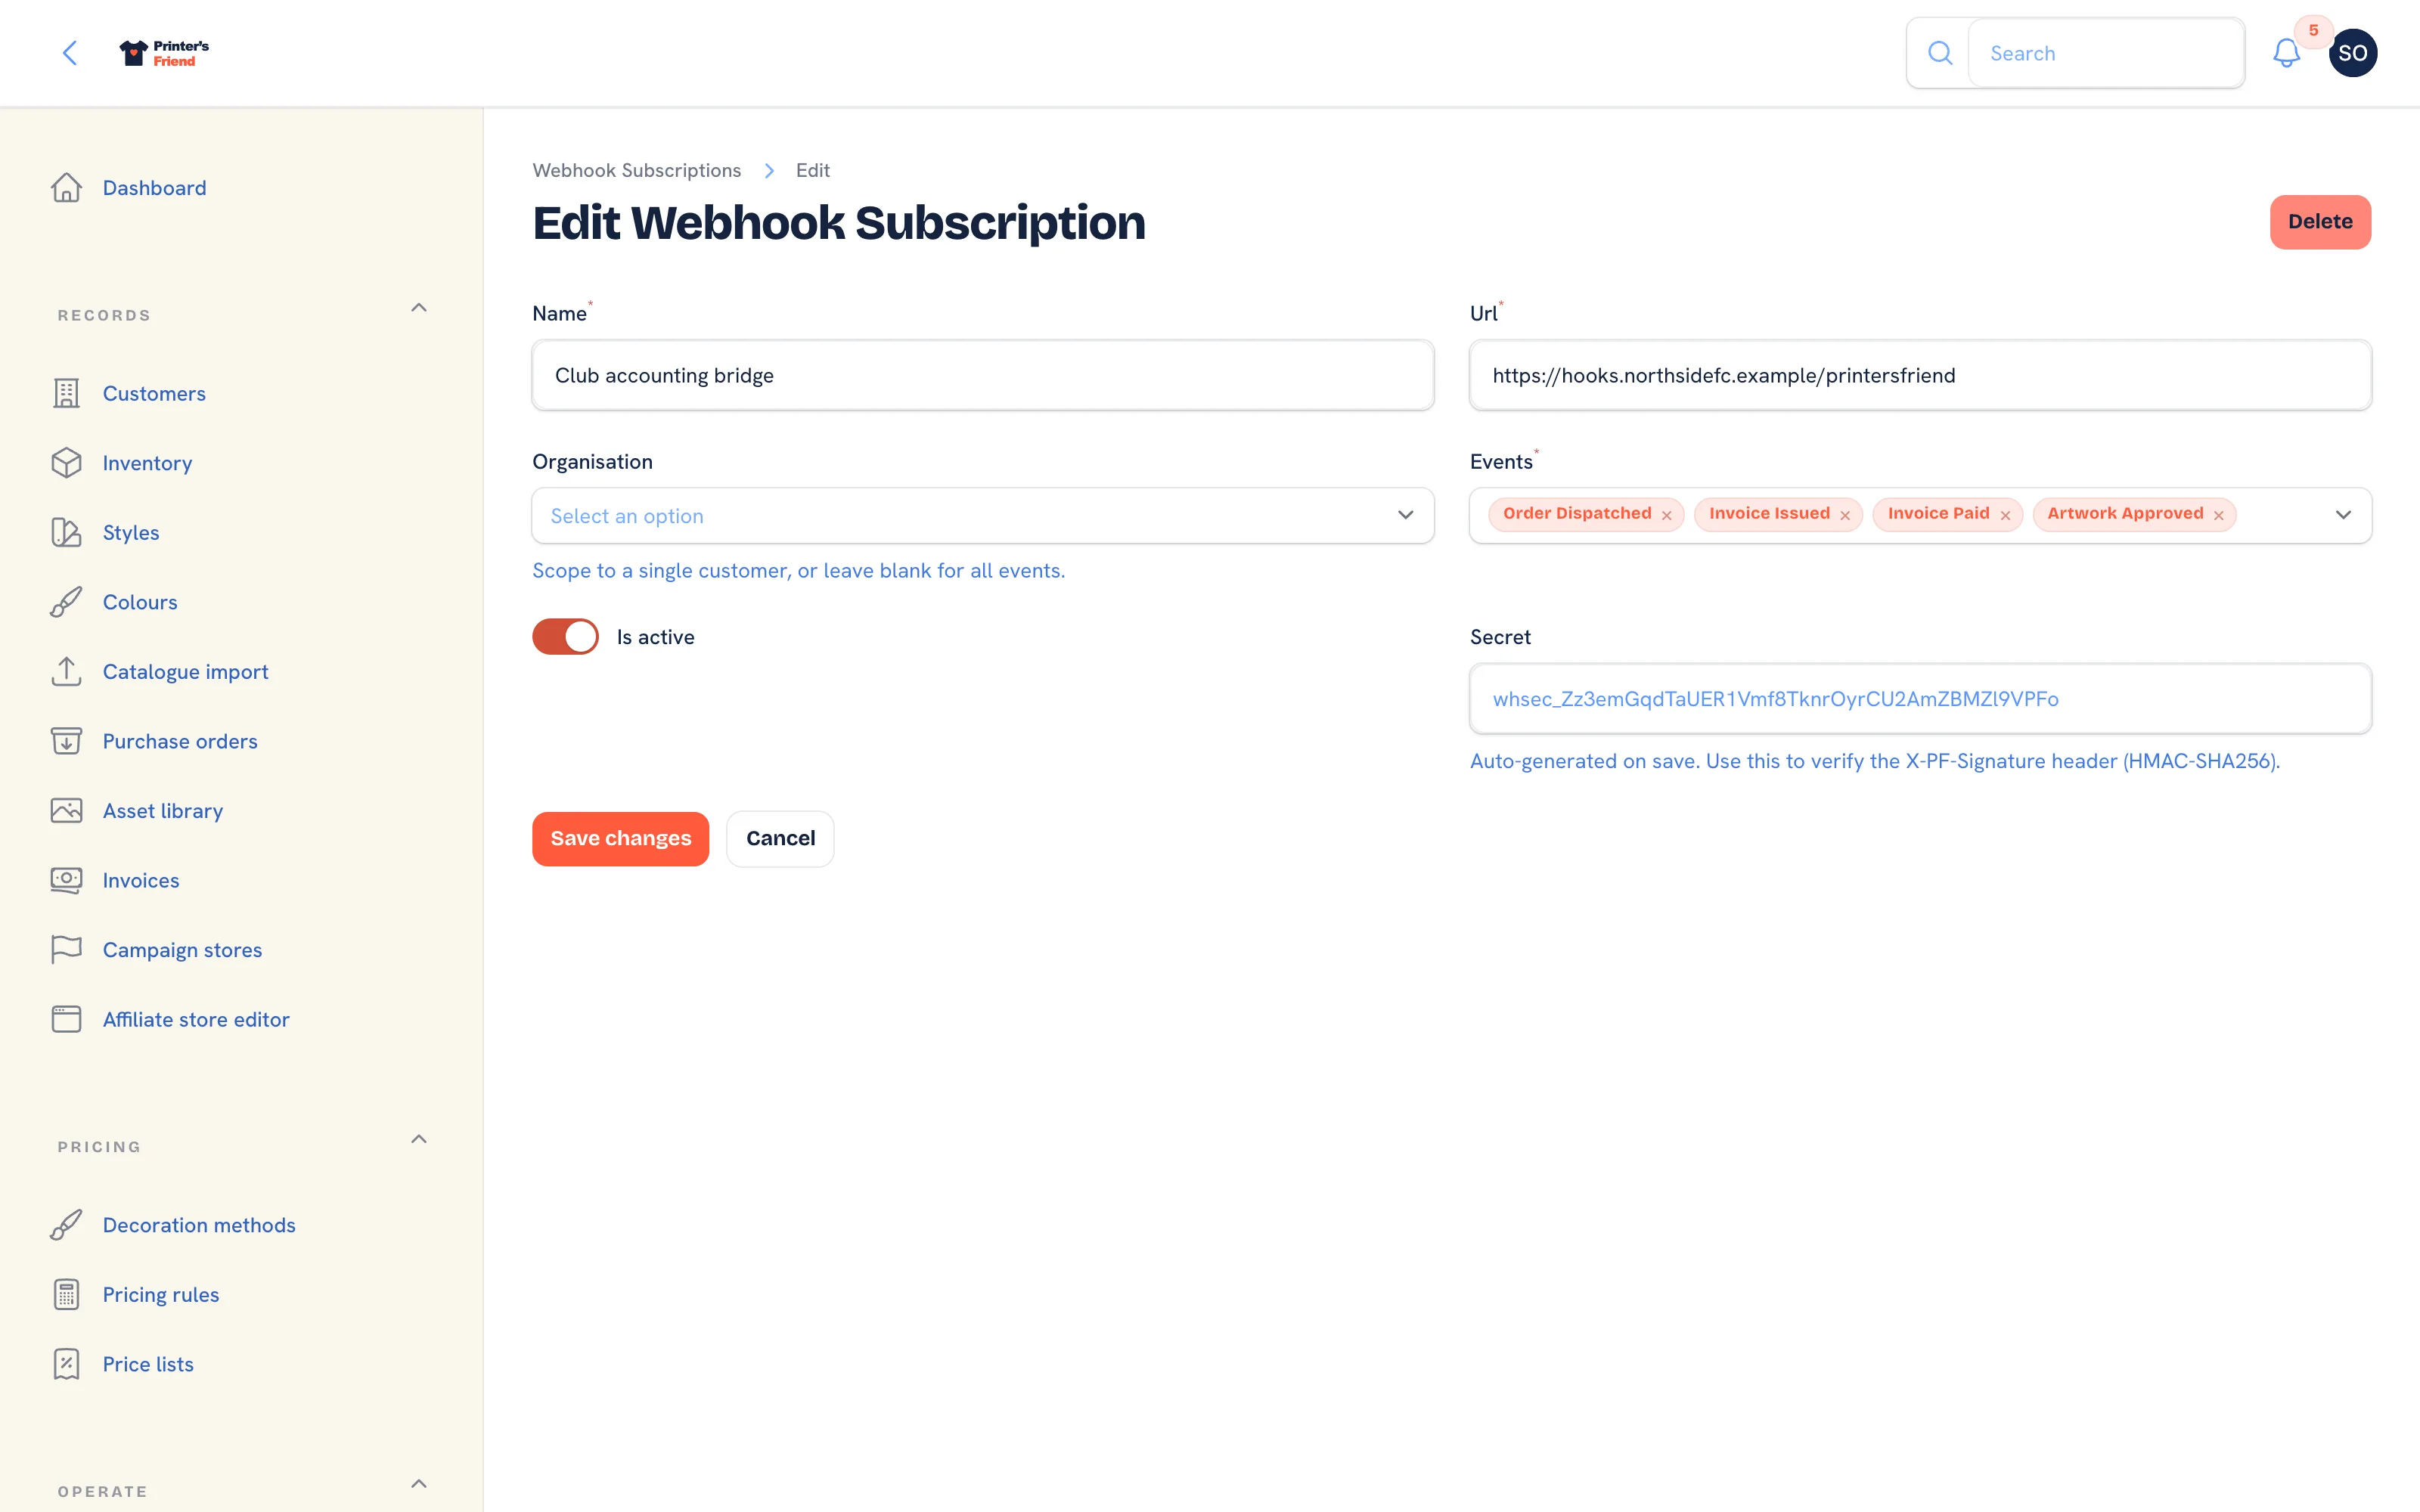Click the Decoration methods brush icon
This screenshot has width=2420, height=1512.
[x=66, y=1225]
